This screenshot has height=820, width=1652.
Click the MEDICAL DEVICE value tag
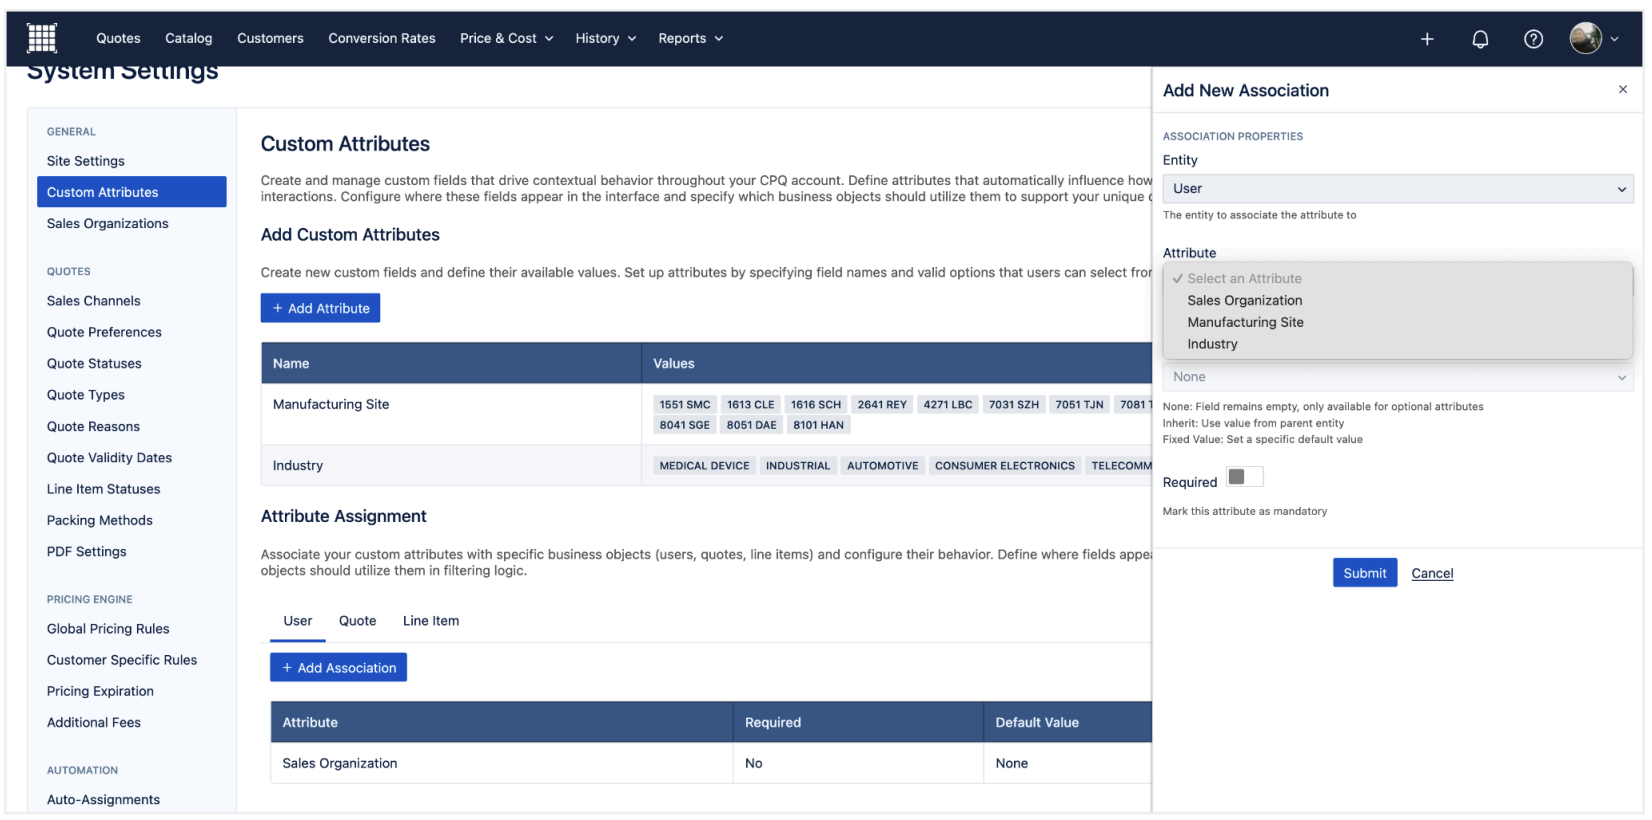704,466
